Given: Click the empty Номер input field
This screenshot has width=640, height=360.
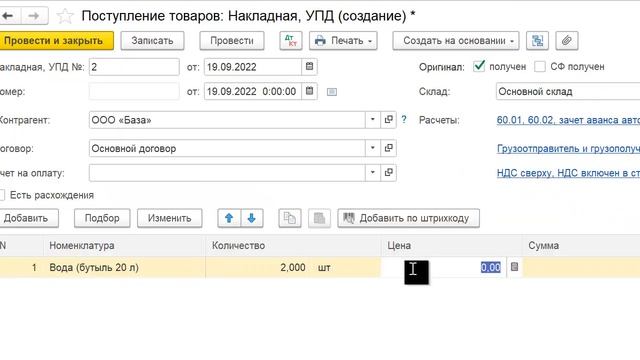Looking at the screenshot, I should click(134, 91).
